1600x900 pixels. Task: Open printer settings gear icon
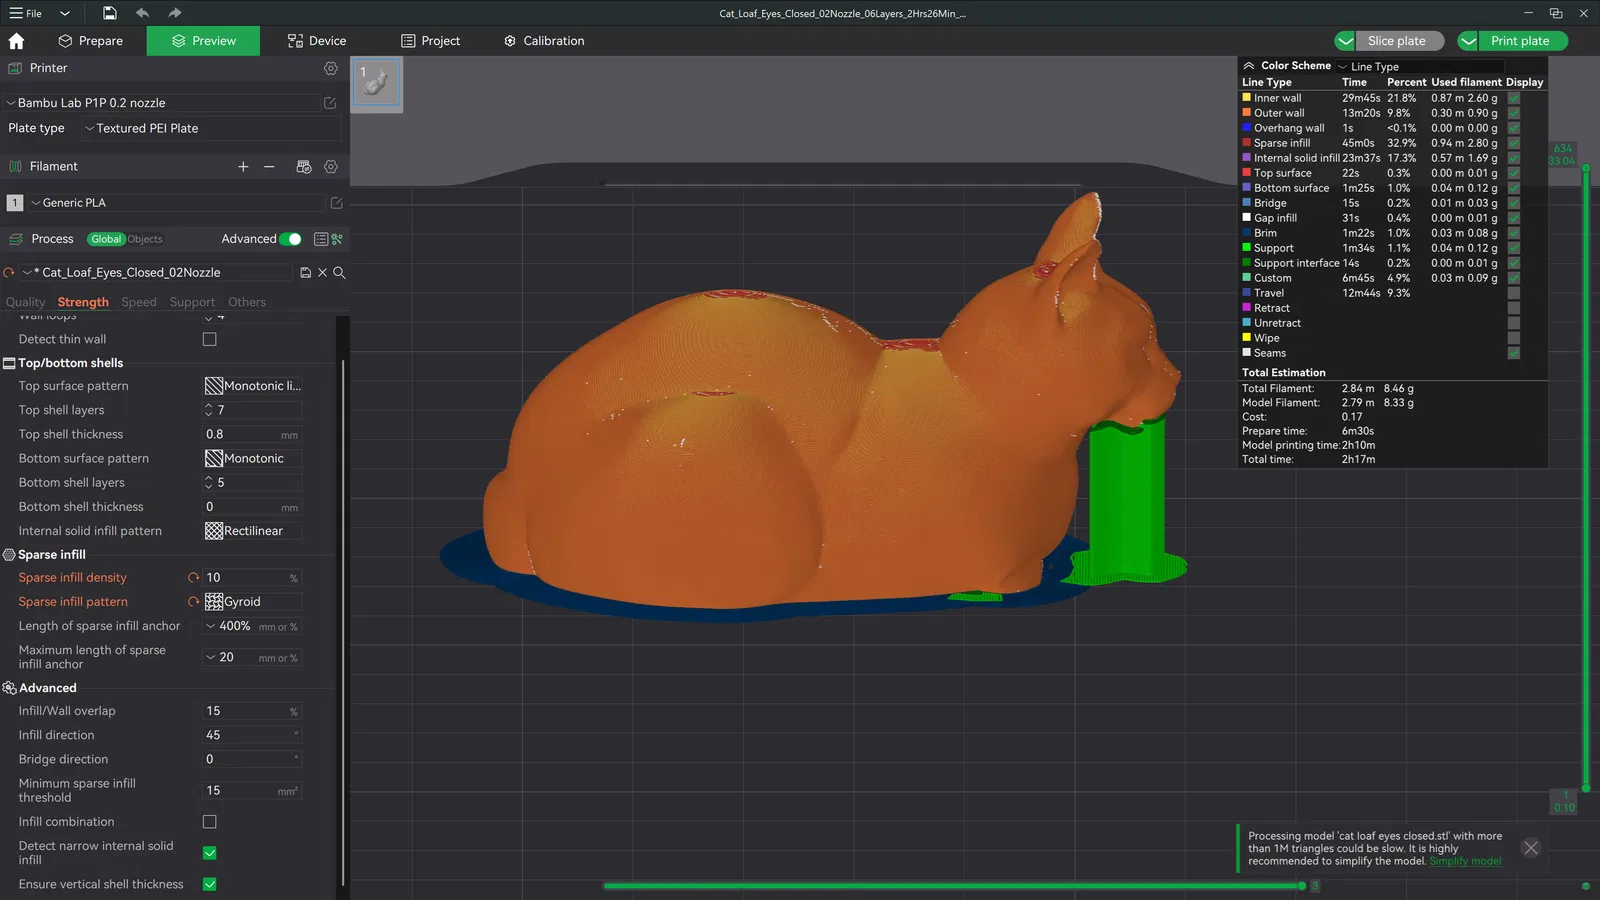(x=331, y=68)
